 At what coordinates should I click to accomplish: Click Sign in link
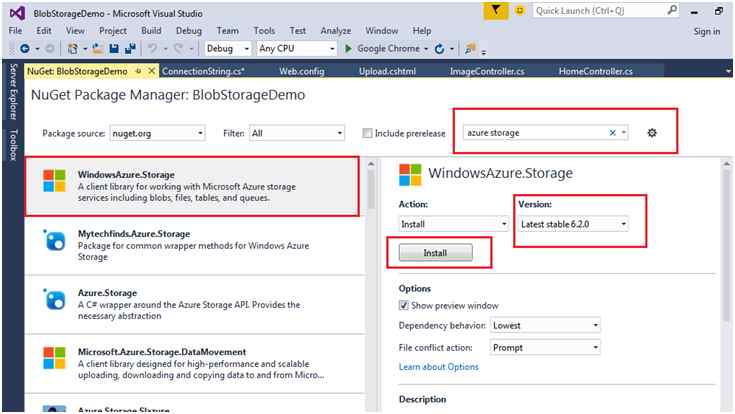706,31
